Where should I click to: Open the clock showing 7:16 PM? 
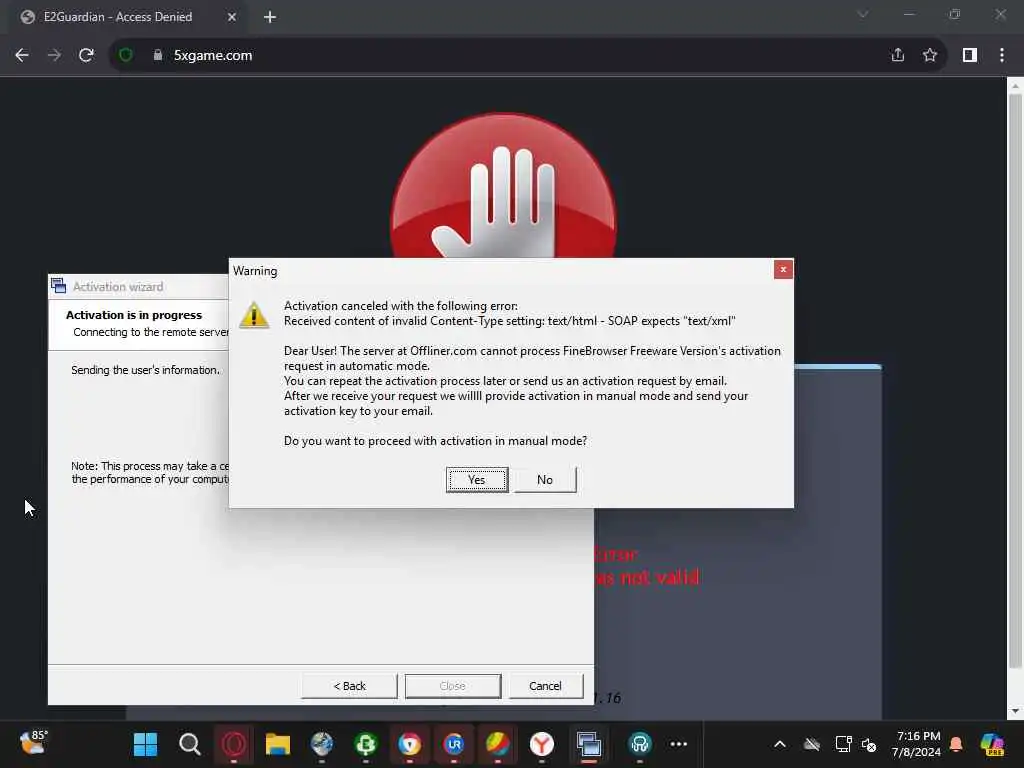pyautogui.click(x=917, y=744)
